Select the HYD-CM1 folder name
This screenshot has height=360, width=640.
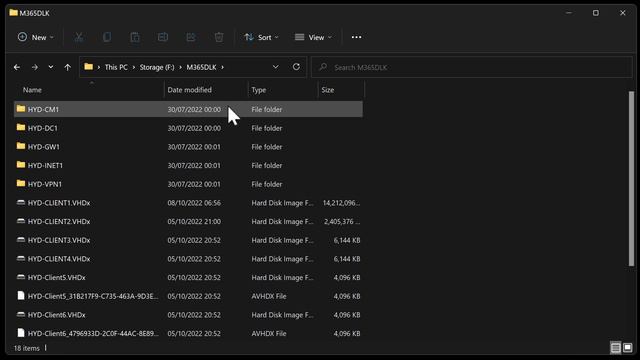pyautogui.click(x=43, y=109)
